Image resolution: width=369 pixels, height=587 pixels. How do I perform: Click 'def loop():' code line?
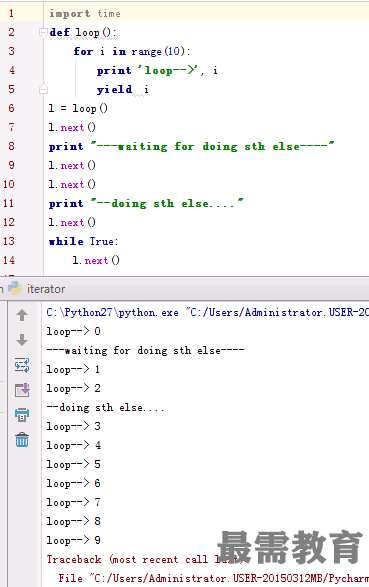tap(83, 33)
